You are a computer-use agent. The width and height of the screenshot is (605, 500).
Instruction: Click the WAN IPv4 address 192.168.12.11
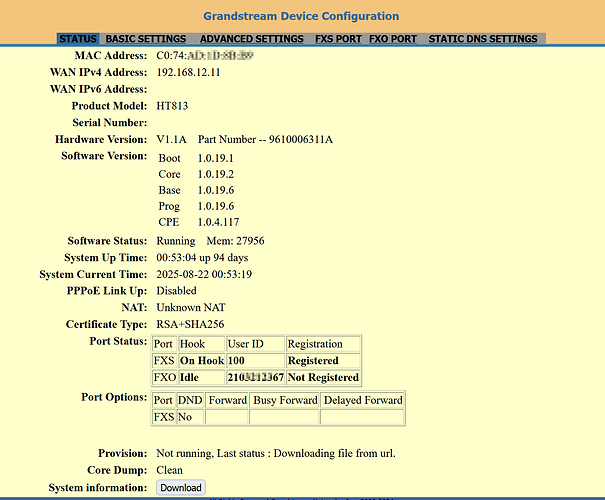(189, 73)
